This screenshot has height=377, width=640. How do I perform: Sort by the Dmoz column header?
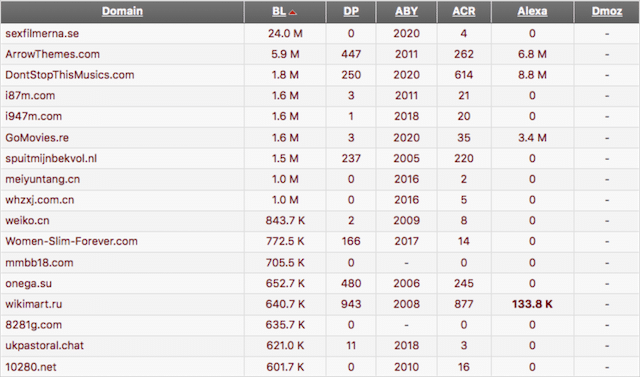coord(607,11)
